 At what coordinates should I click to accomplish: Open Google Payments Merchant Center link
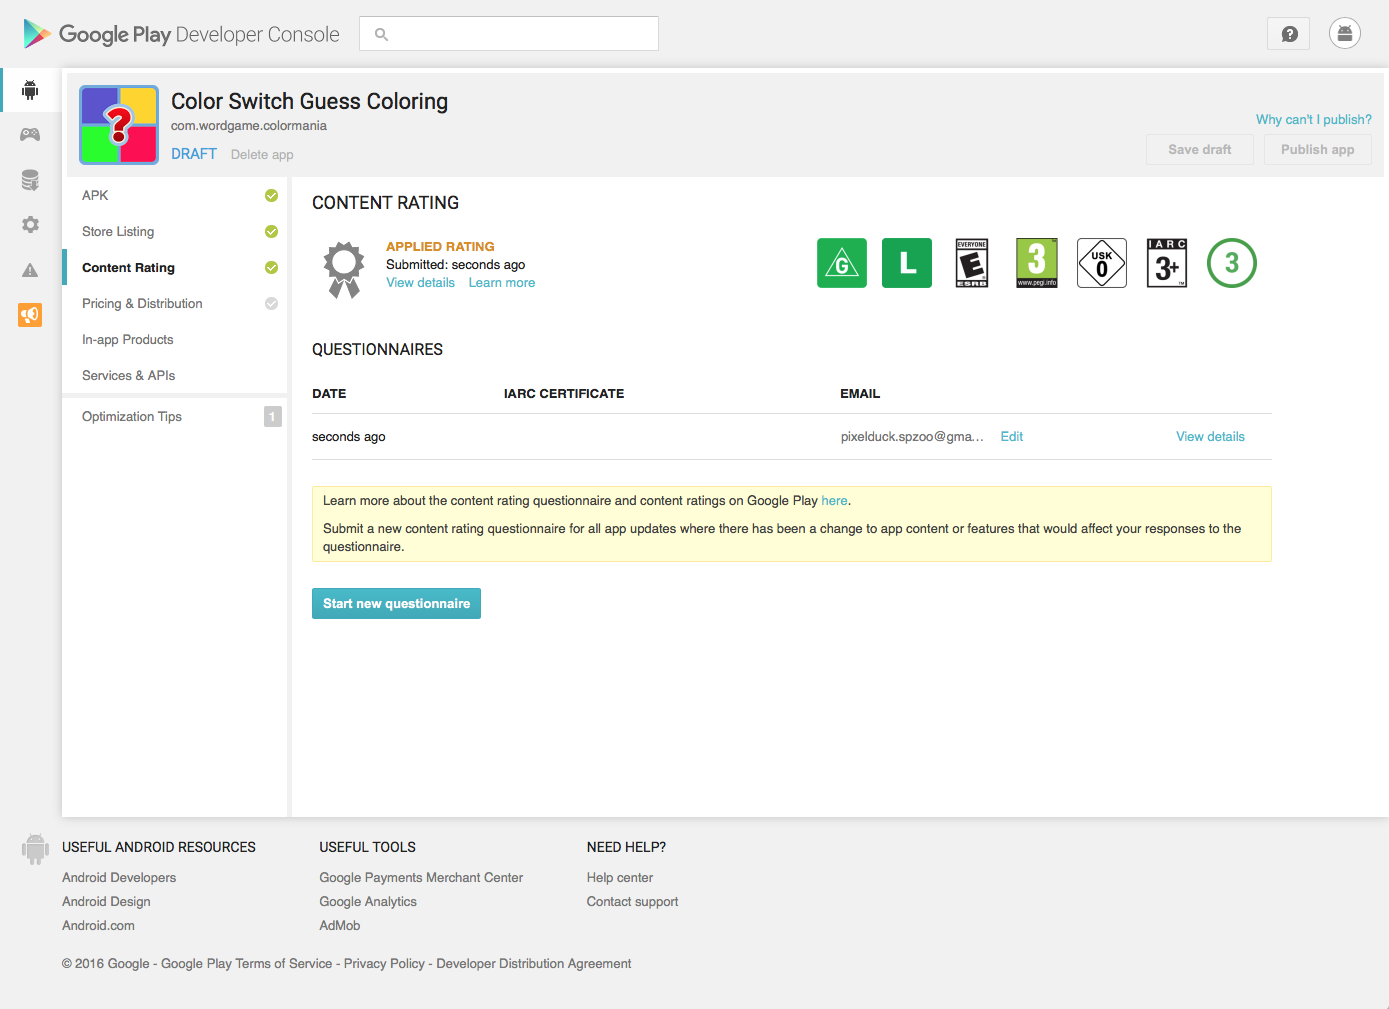[421, 878]
